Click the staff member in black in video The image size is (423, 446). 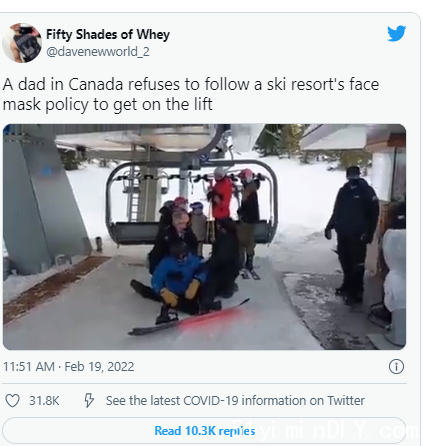pos(353,235)
